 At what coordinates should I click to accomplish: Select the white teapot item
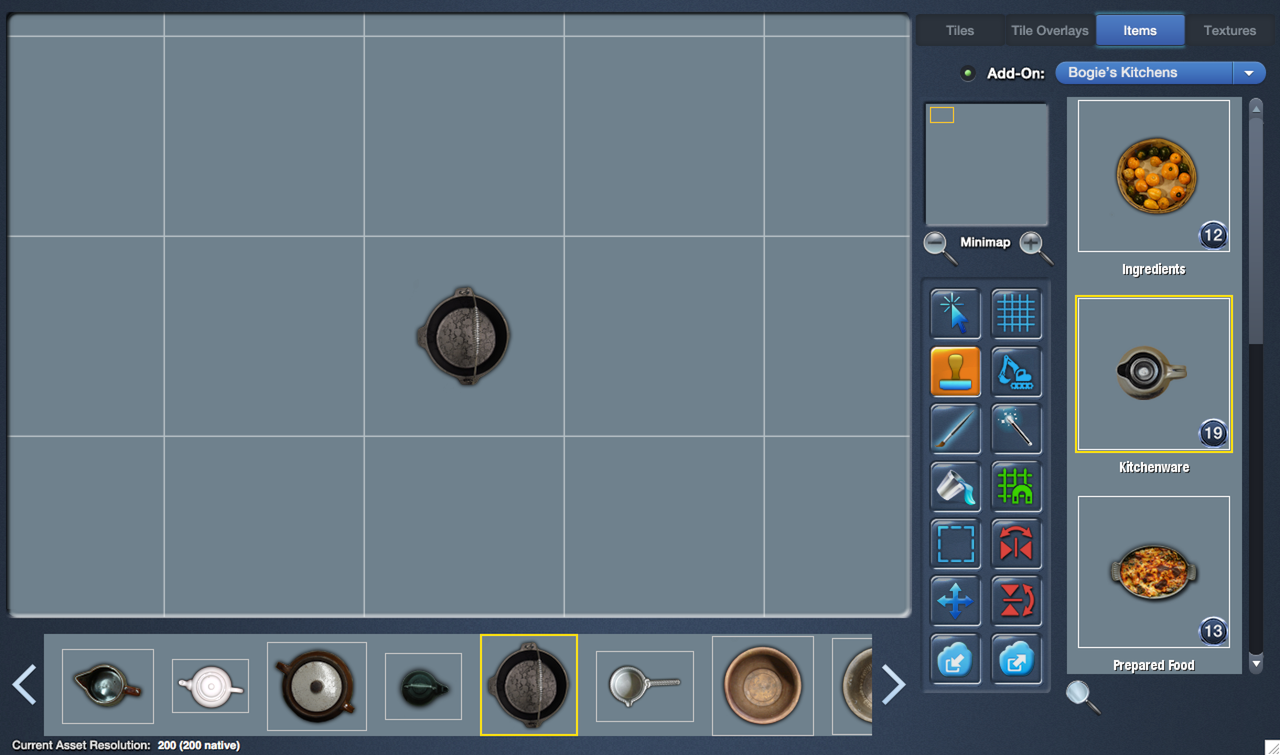210,686
